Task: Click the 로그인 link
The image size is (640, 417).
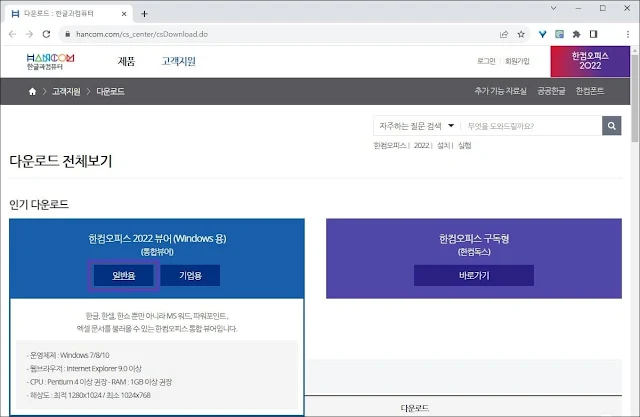Action: tap(486, 61)
